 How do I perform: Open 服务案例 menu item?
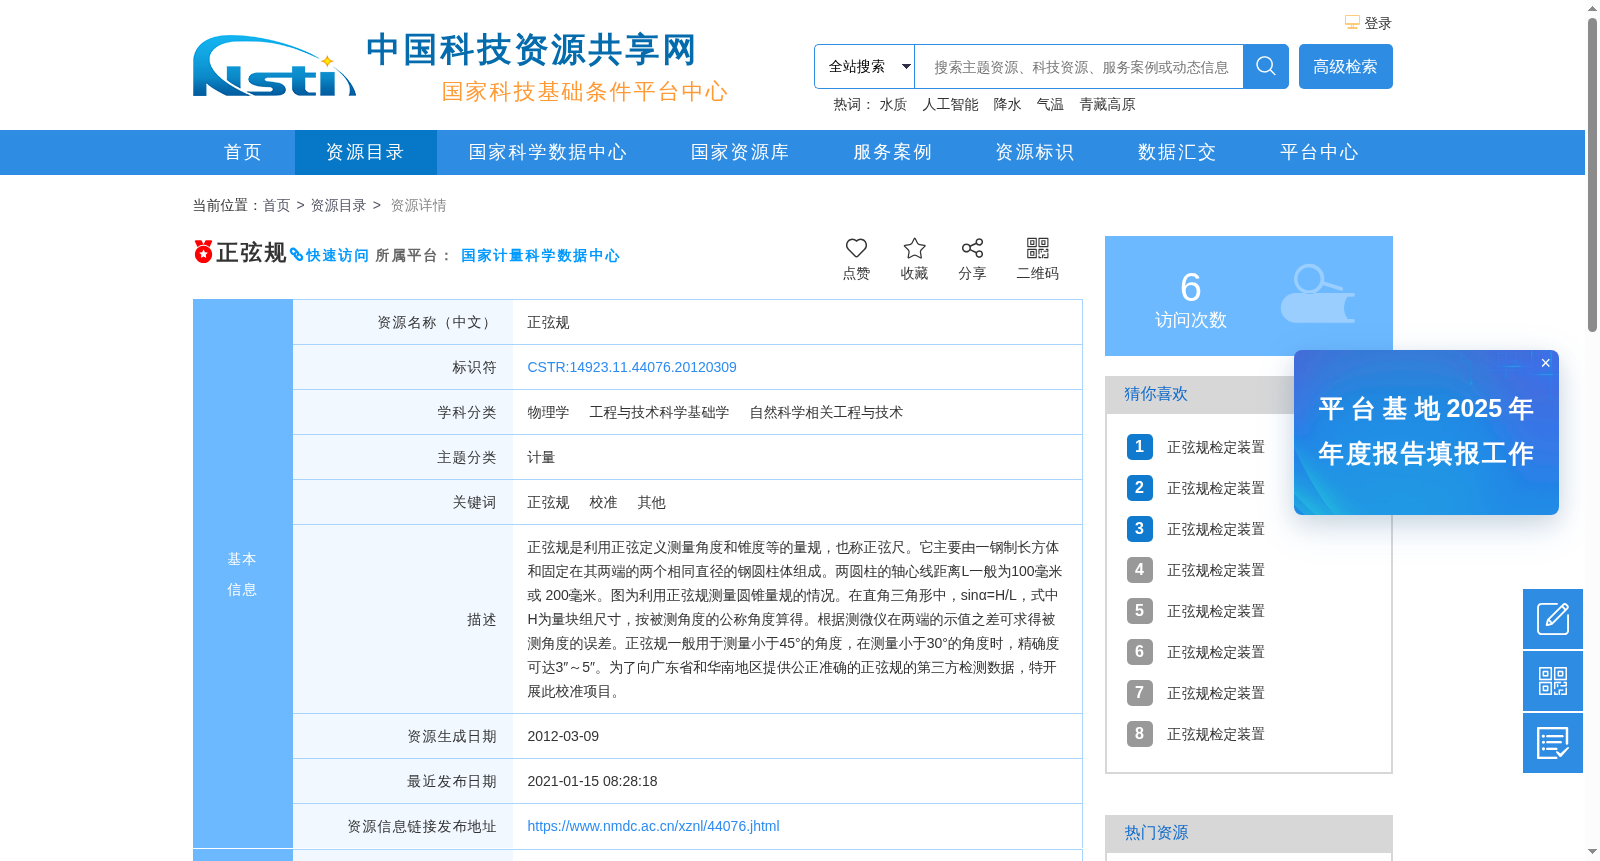point(892,152)
